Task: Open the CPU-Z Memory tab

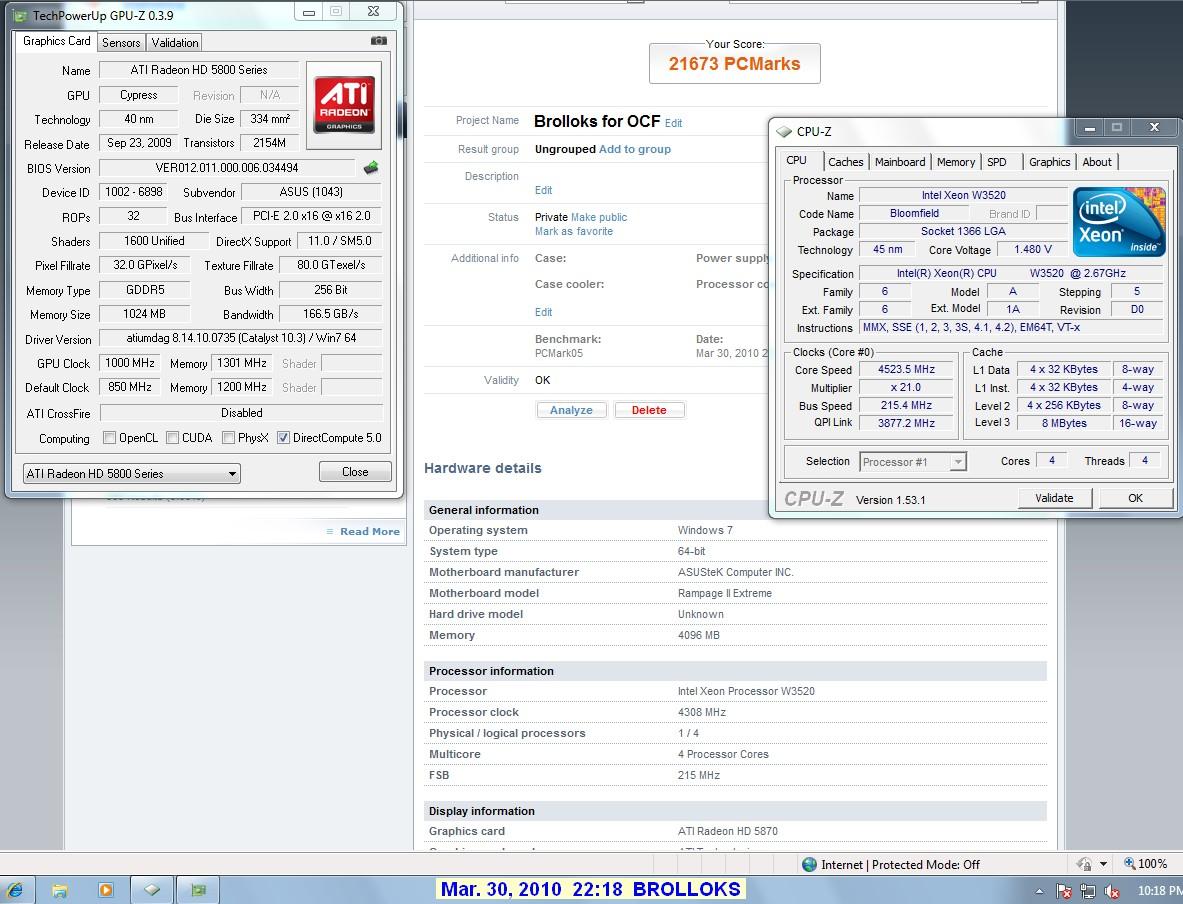Action: (955, 162)
